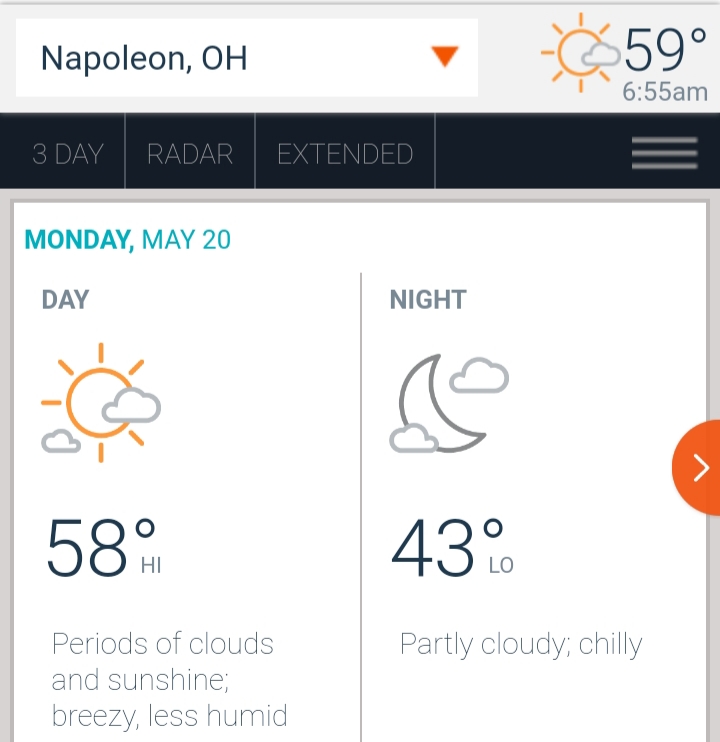Tap the daytime partly sunny icon

[x=101, y=402]
